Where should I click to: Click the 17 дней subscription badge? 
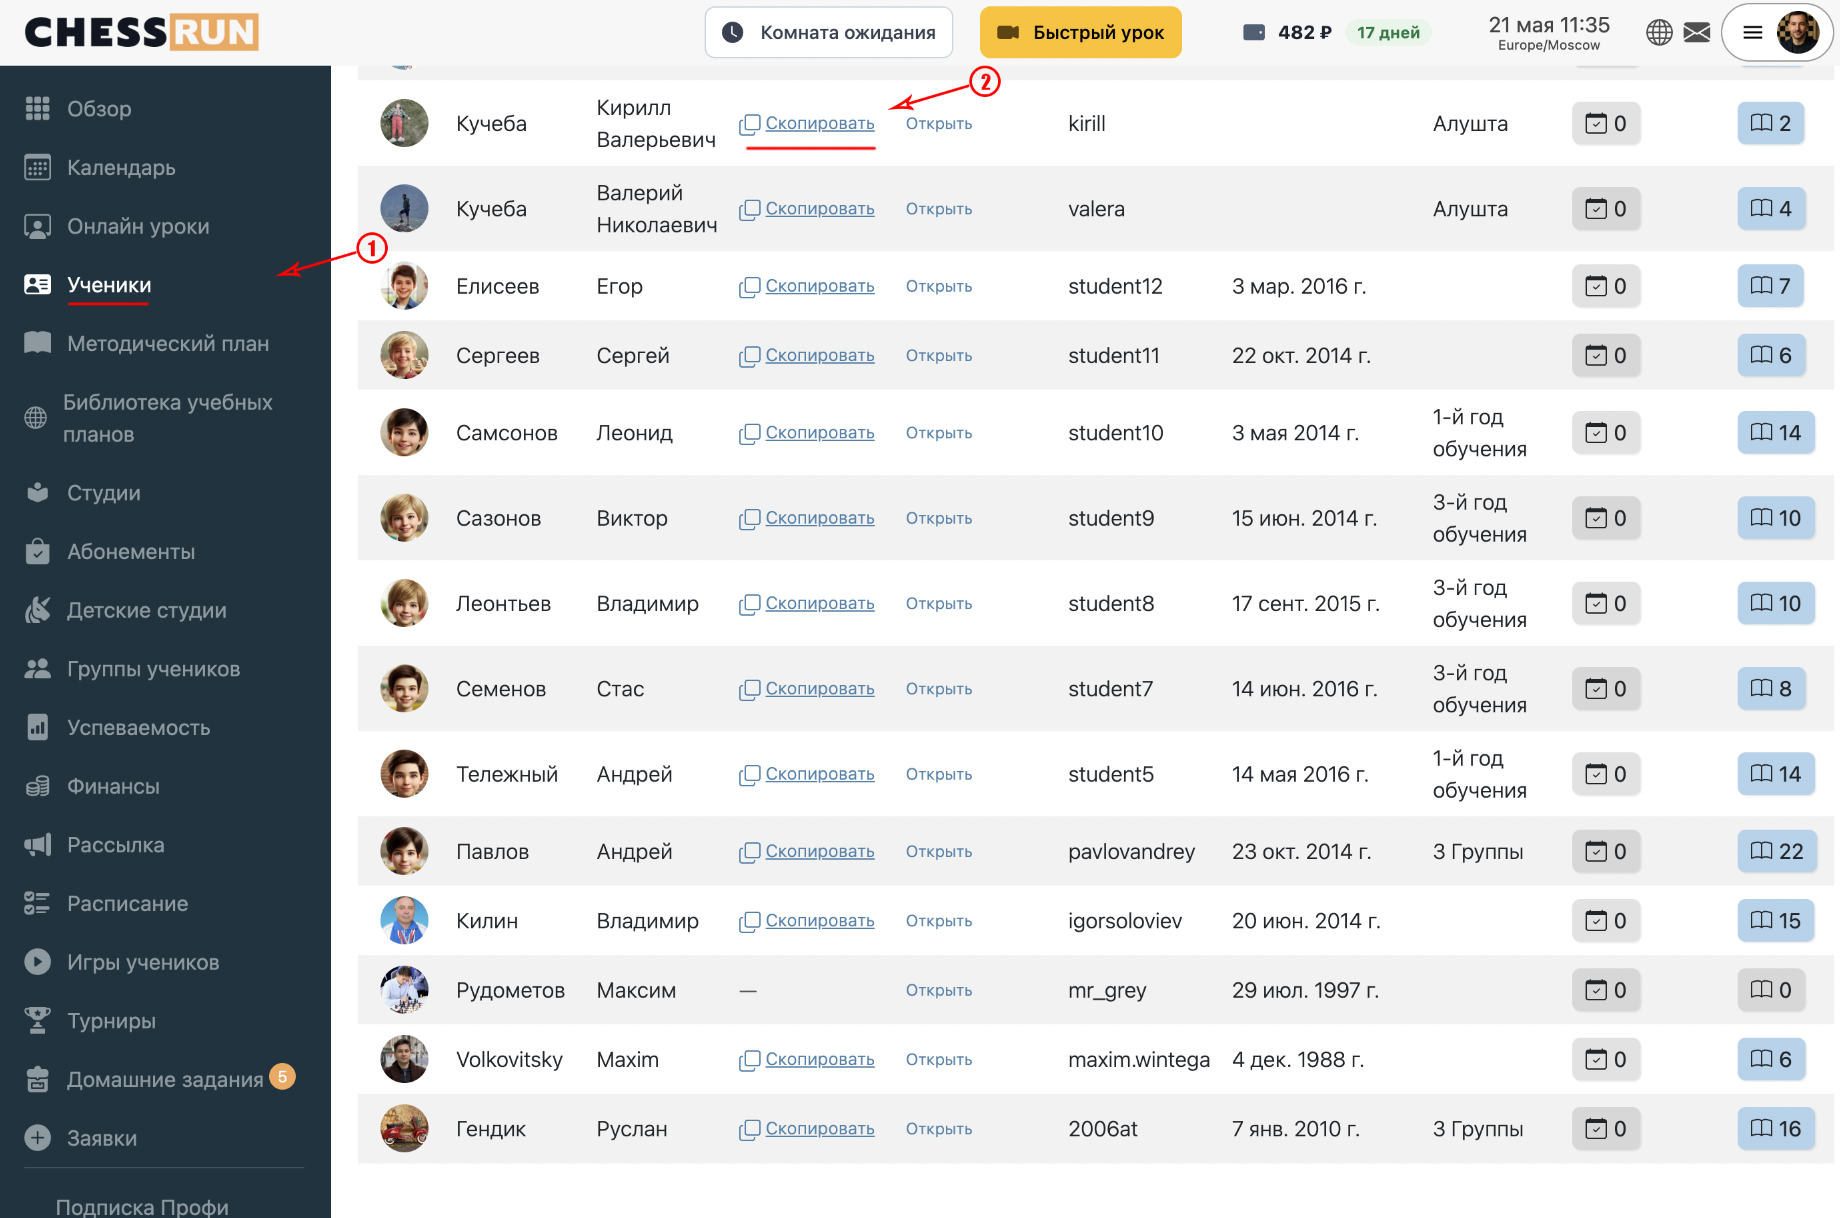pos(1388,32)
